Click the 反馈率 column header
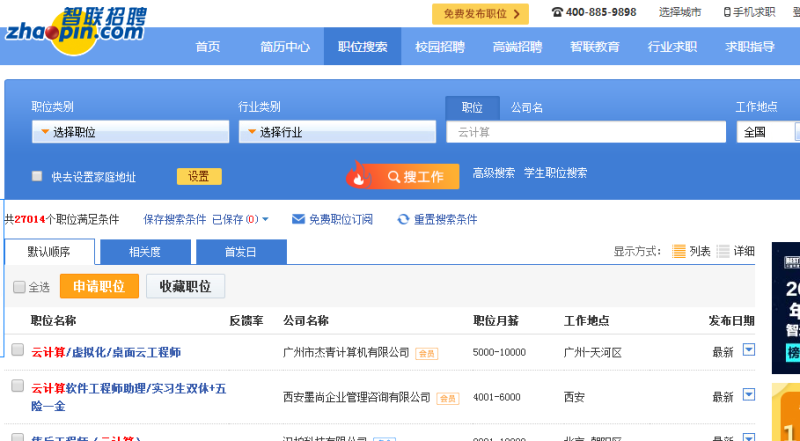The height and width of the screenshot is (441, 800). point(246,321)
